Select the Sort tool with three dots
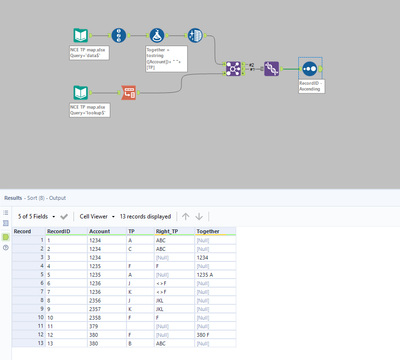Screen dimensions: 400x360 click(310, 69)
